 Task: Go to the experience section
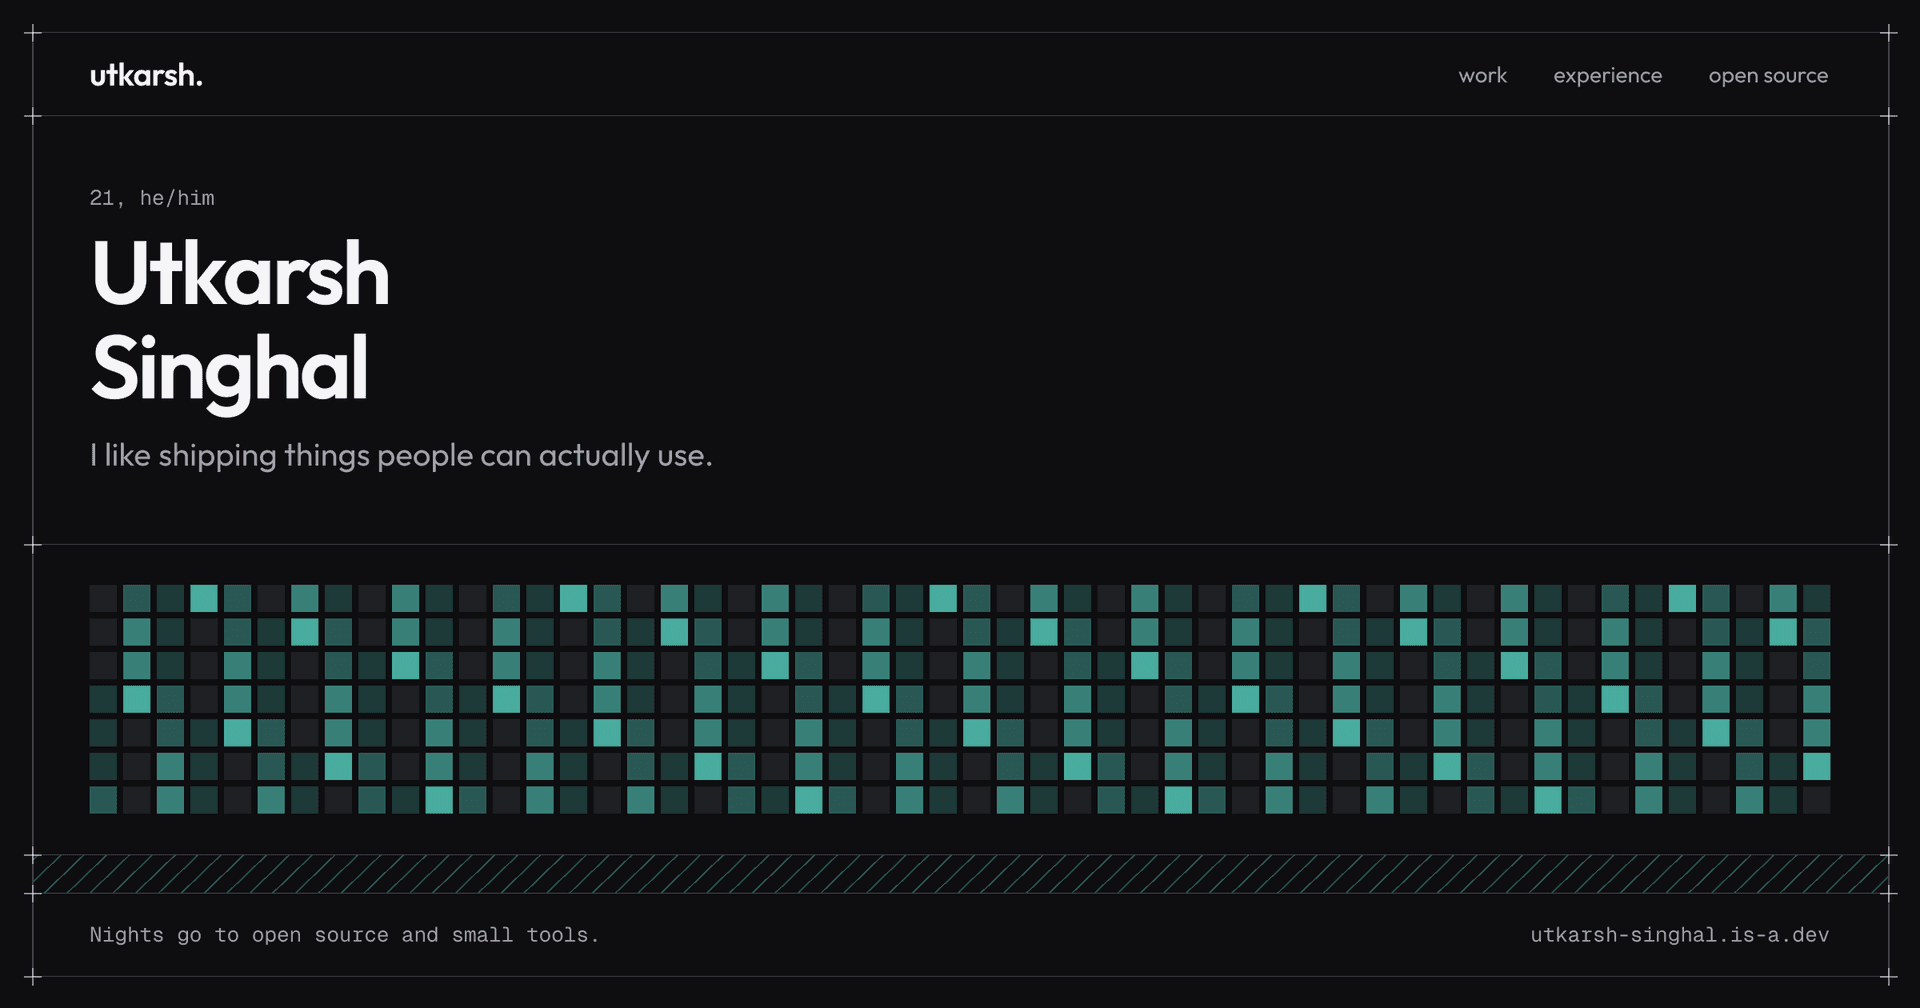click(x=1607, y=76)
